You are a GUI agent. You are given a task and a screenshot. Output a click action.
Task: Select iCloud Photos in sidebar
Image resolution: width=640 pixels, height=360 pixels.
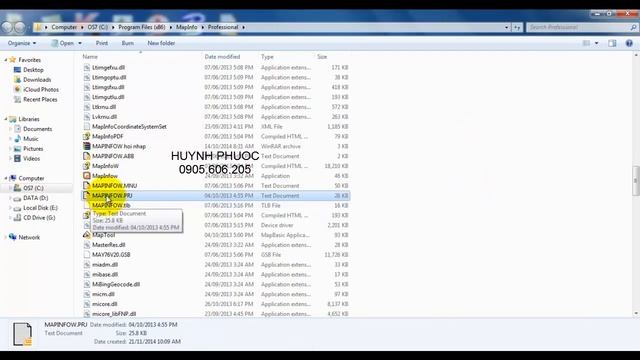41,89
